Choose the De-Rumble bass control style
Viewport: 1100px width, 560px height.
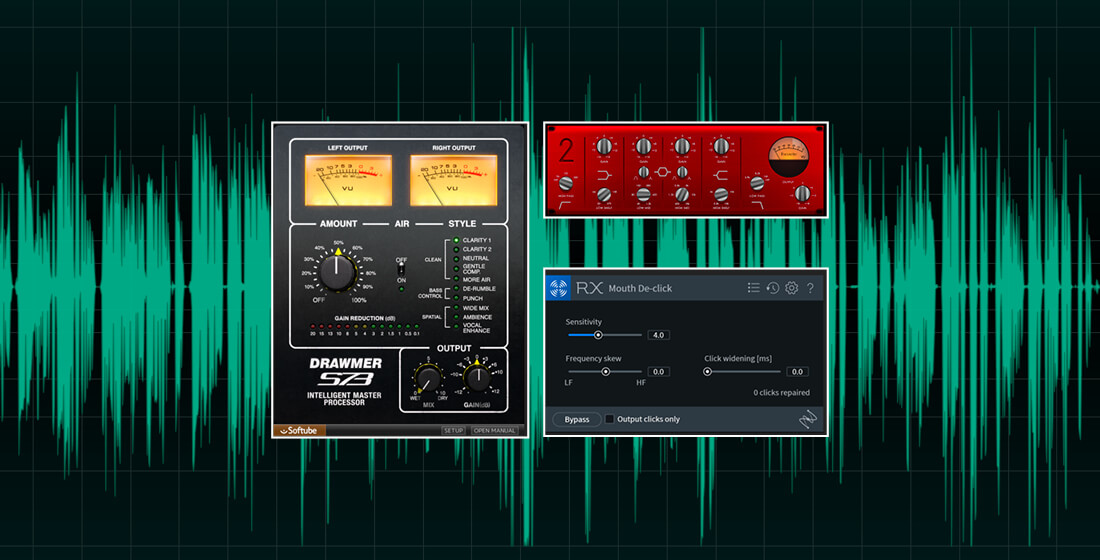pyautogui.click(x=456, y=288)
